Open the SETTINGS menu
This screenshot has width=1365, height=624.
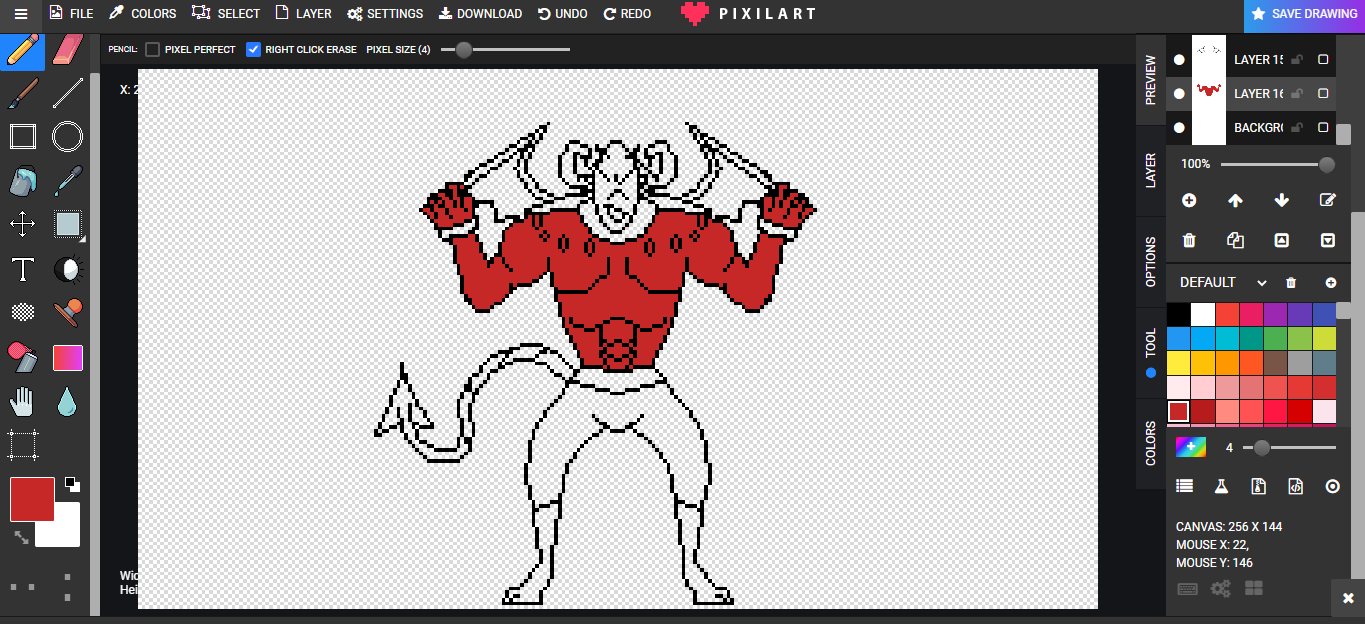click(385, 14)
